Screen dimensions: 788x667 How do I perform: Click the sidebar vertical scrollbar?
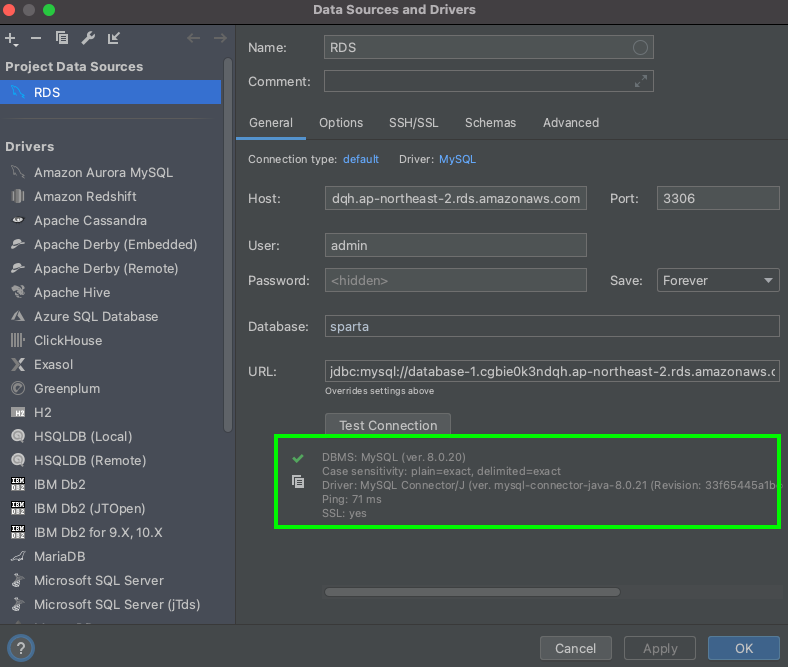point(228,245)
